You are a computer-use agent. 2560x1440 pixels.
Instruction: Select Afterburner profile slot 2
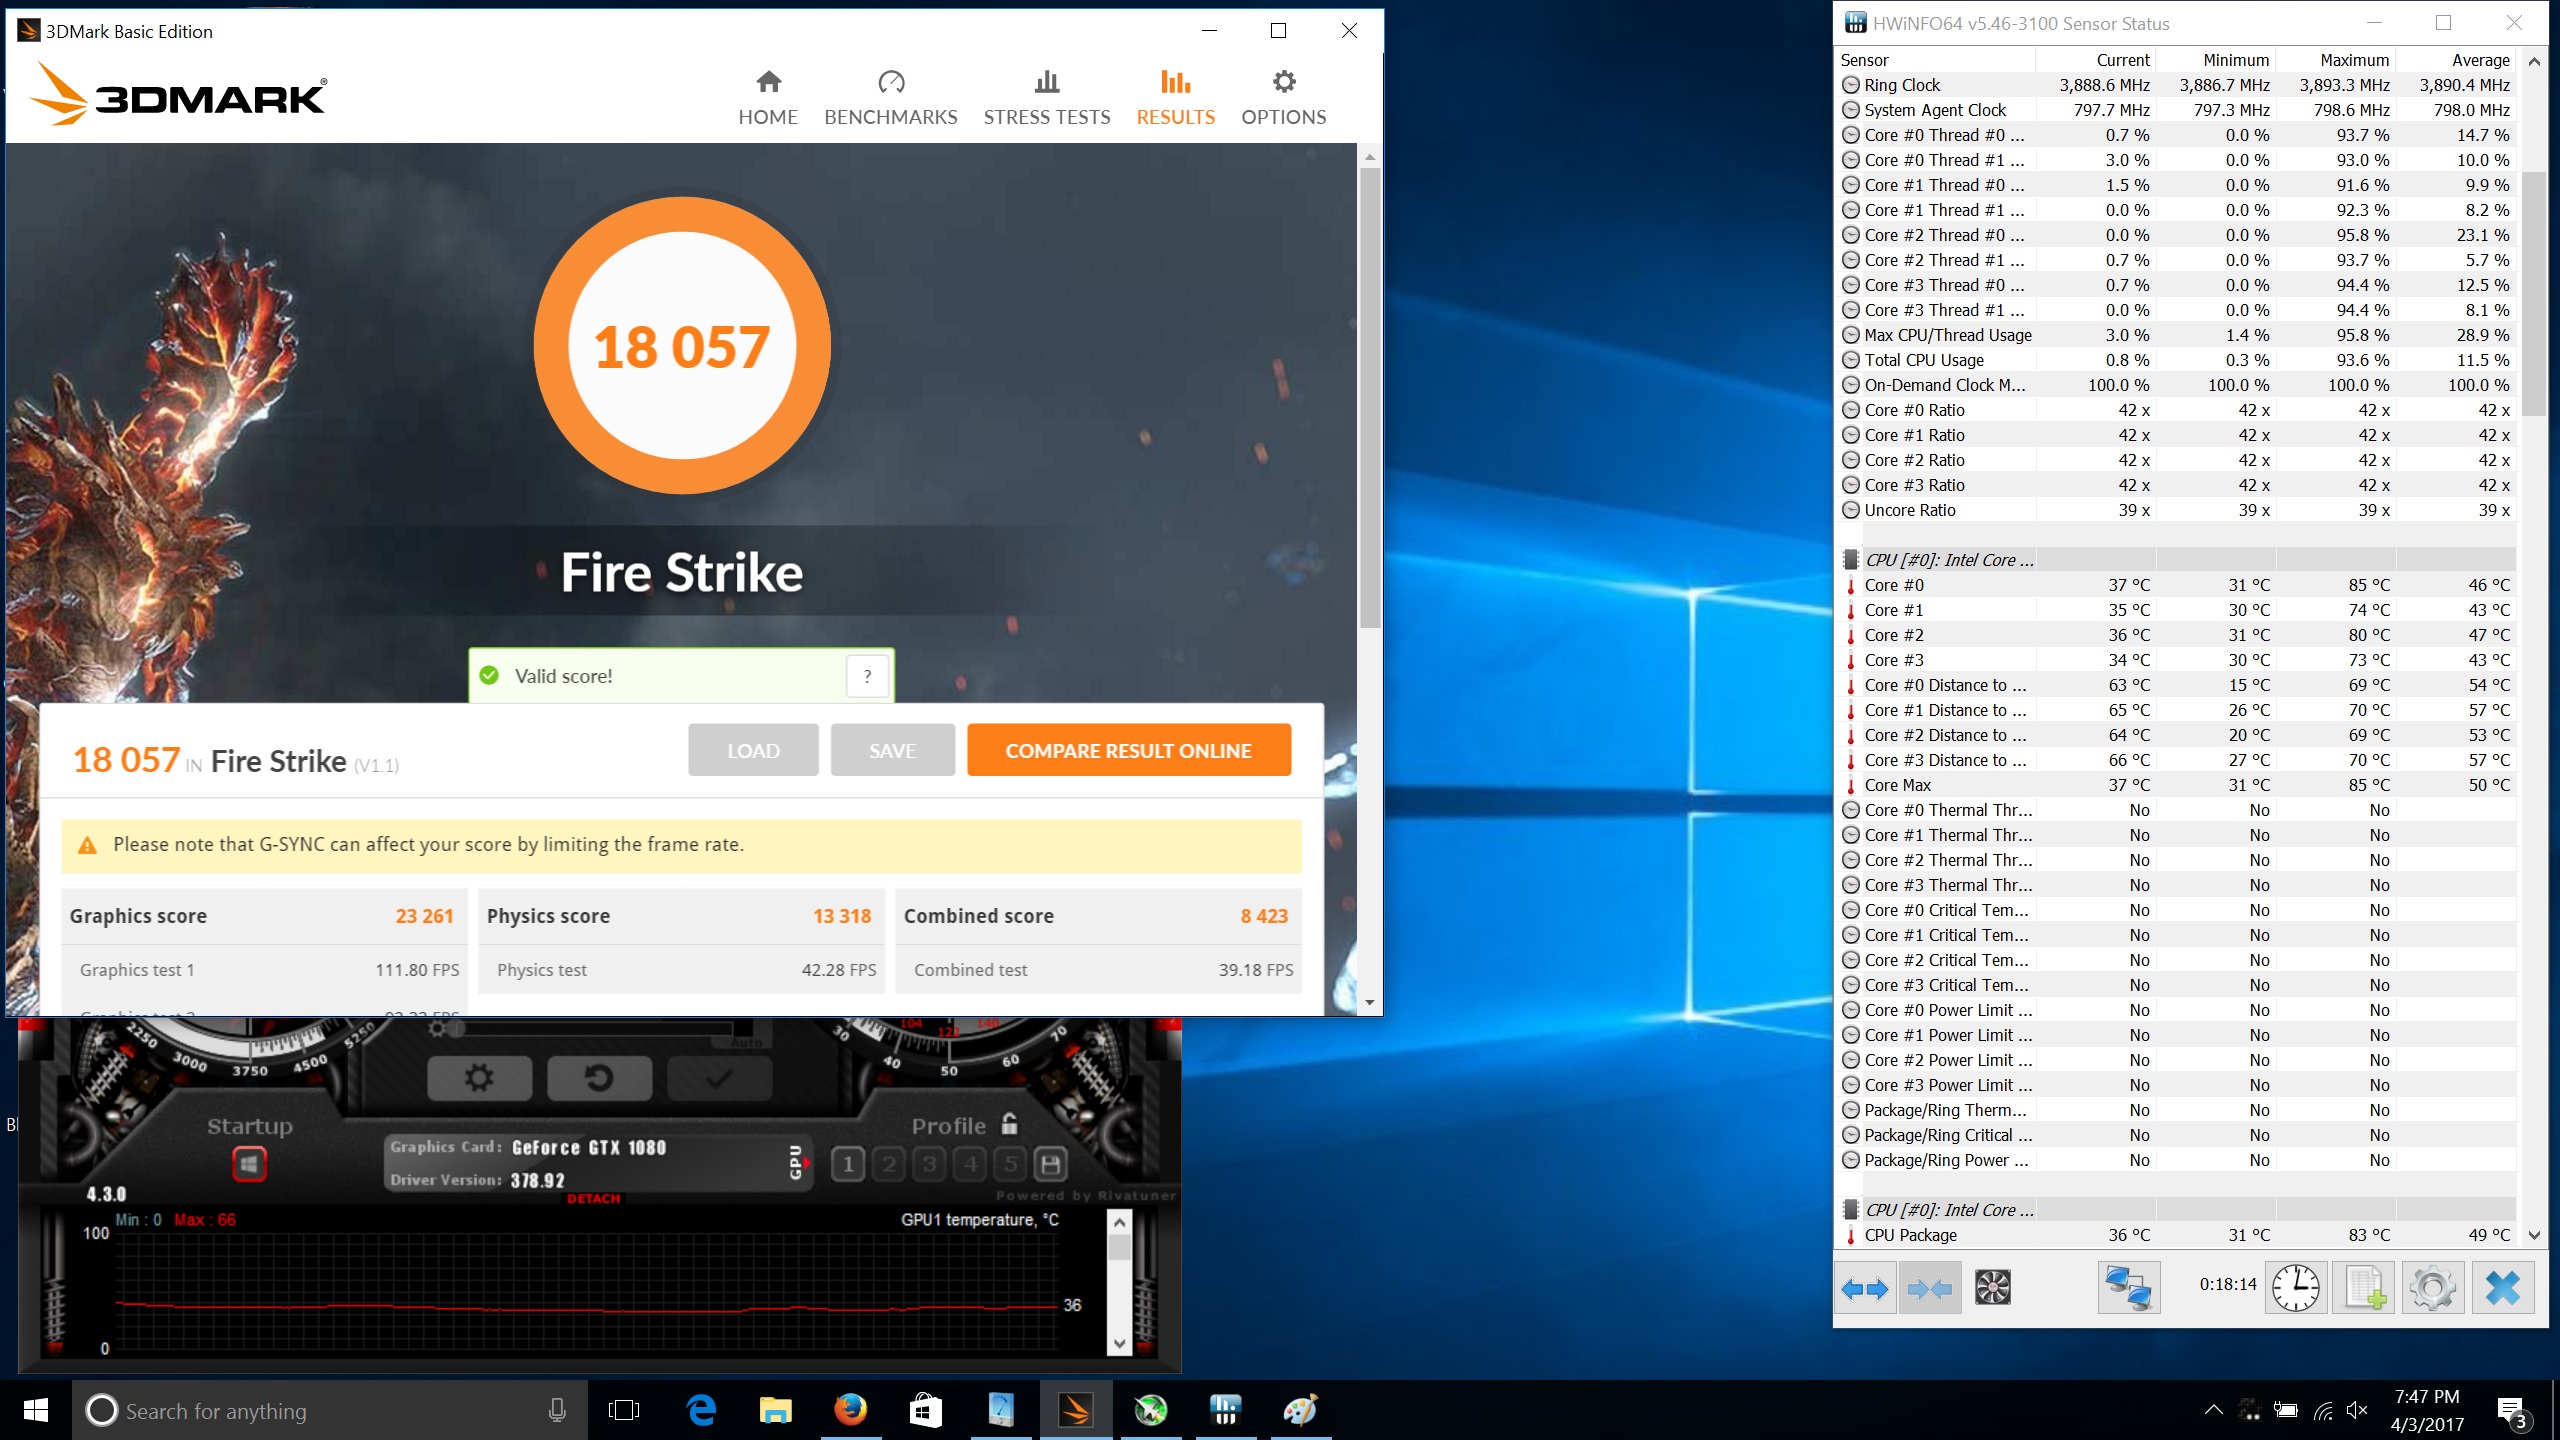tap(889, 1164)
